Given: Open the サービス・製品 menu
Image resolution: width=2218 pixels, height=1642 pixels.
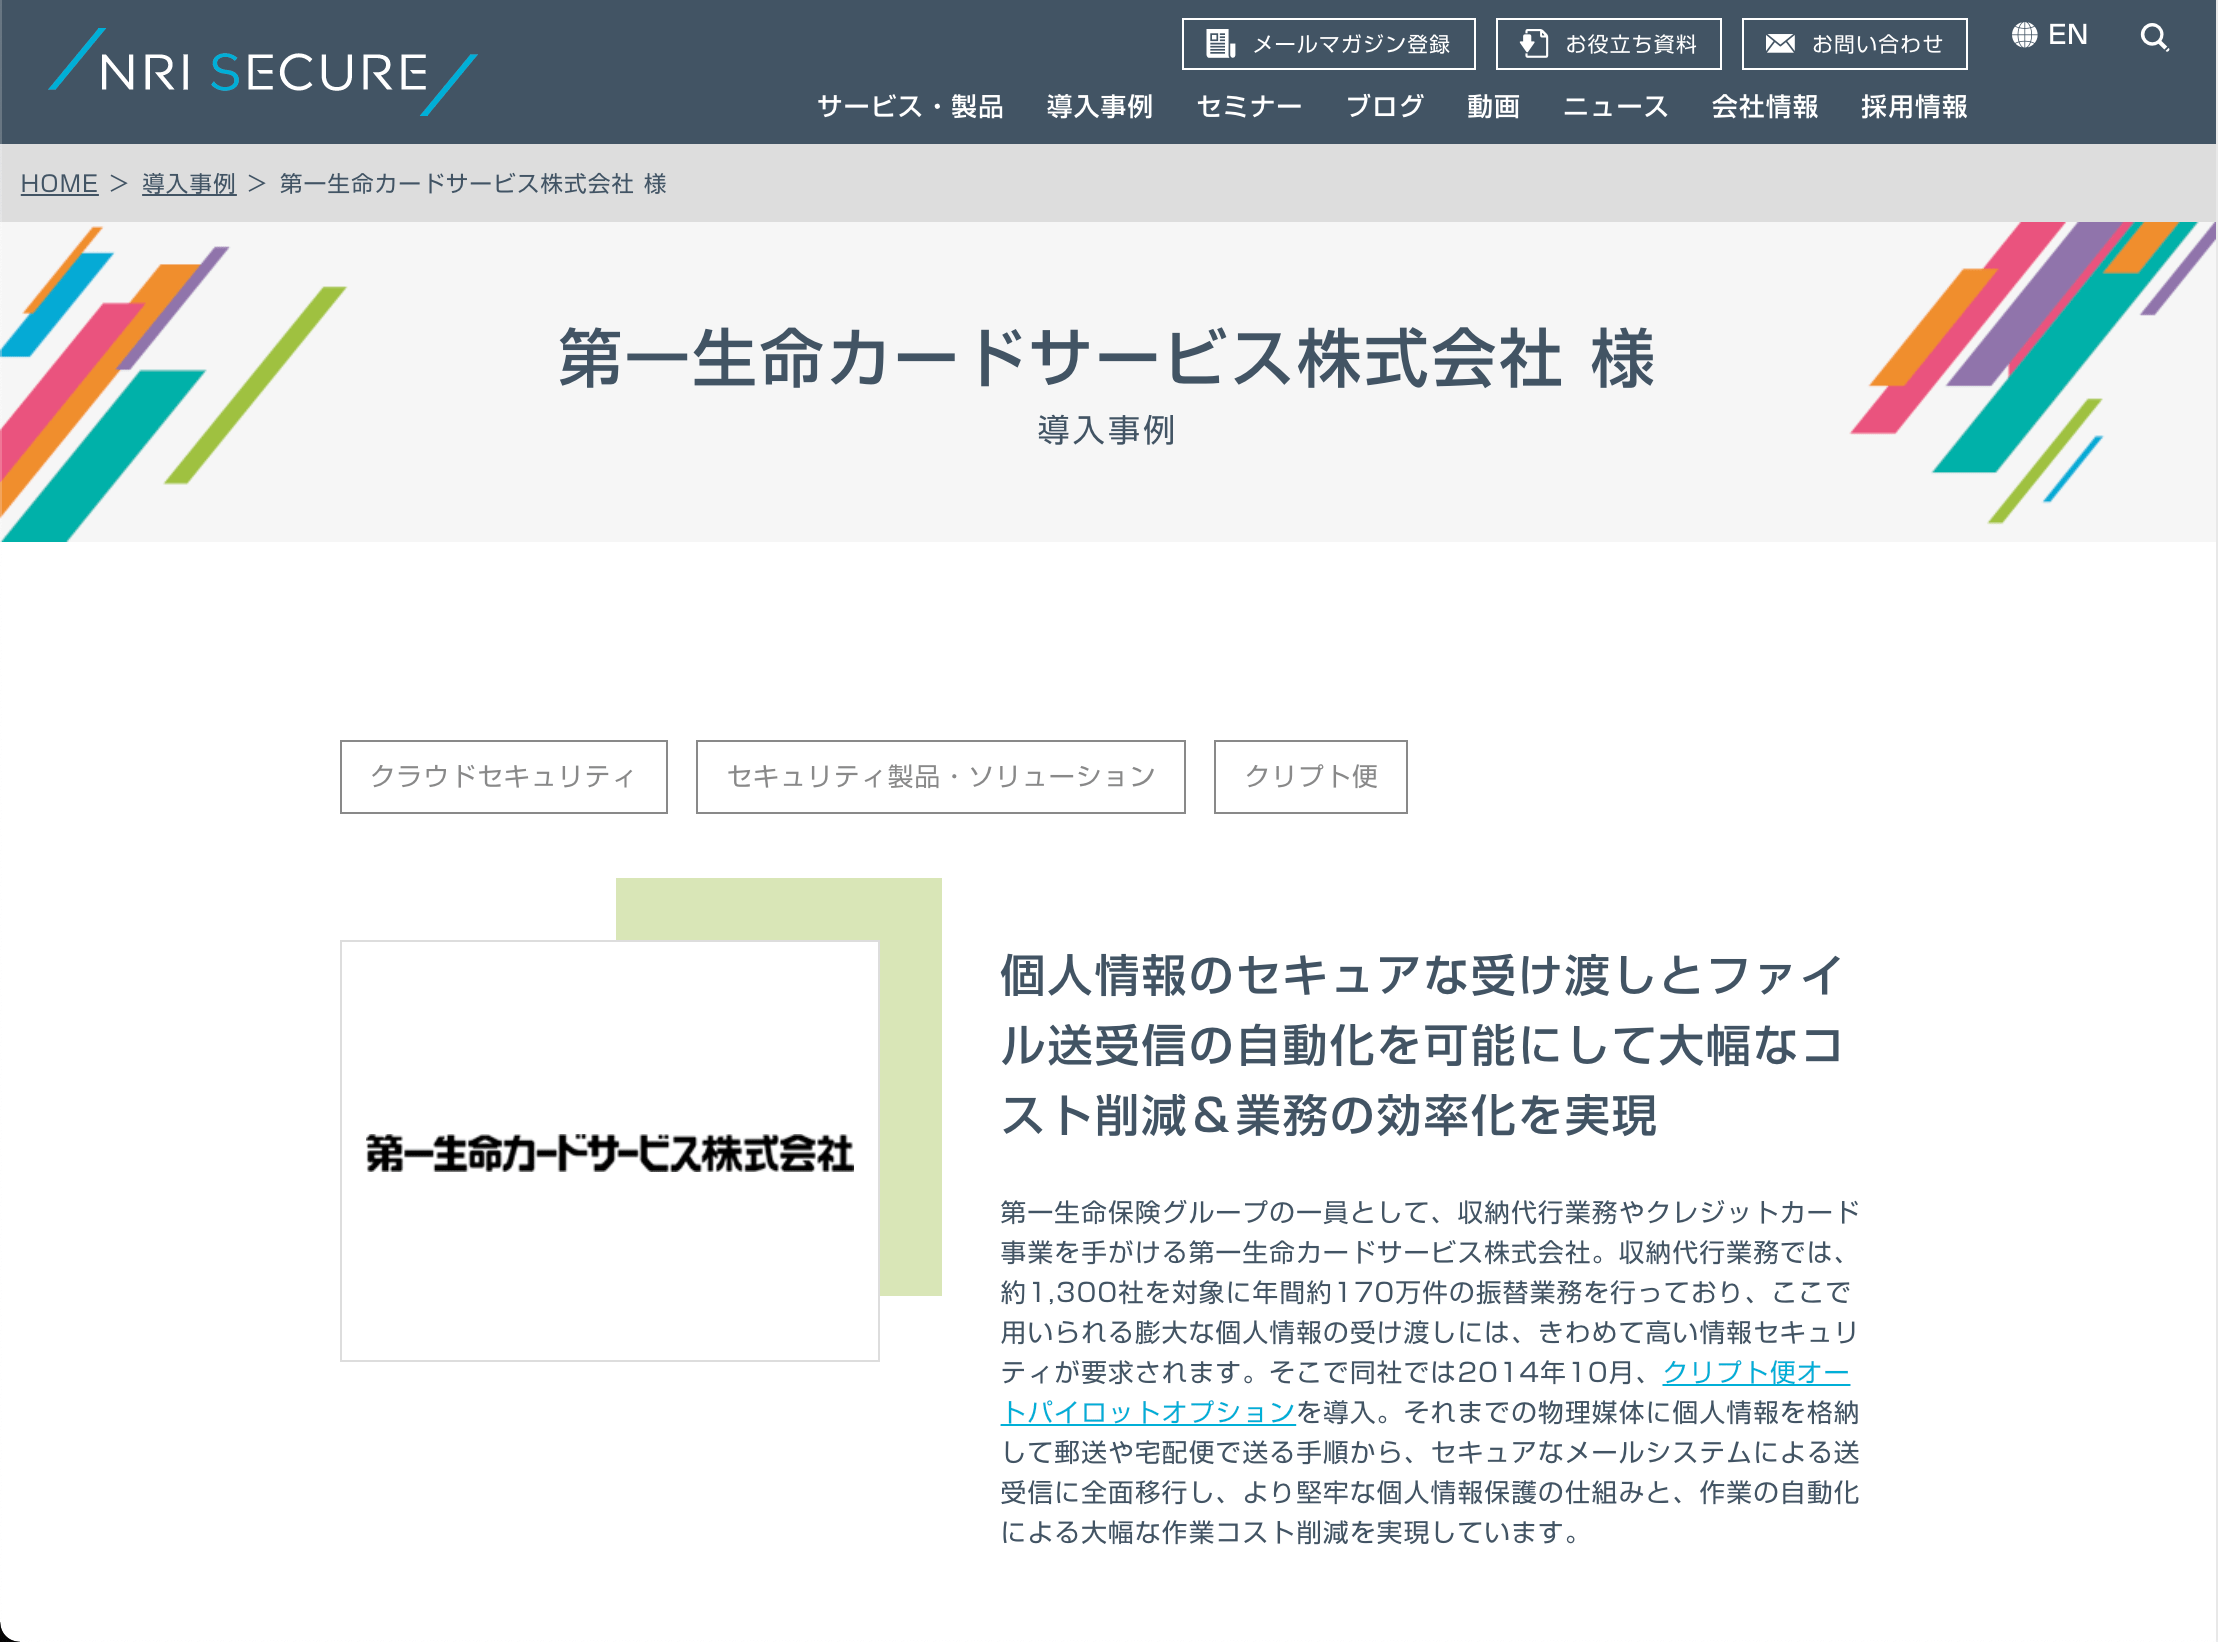Looking at the screenshot, I should tap(910, 107).
